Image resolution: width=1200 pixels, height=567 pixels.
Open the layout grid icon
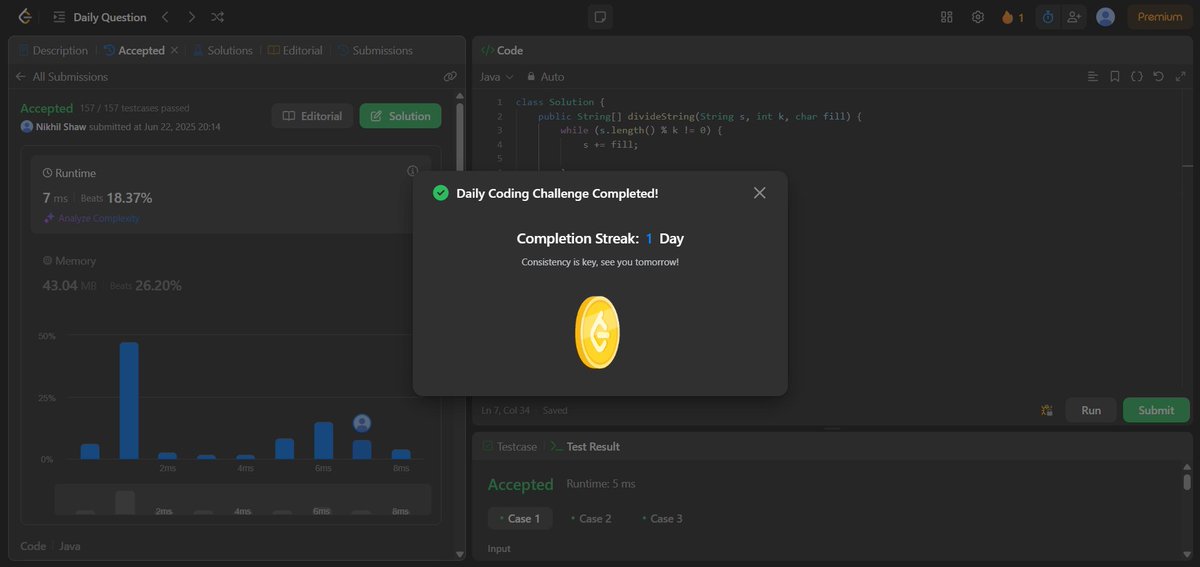(x=947, y=17)
